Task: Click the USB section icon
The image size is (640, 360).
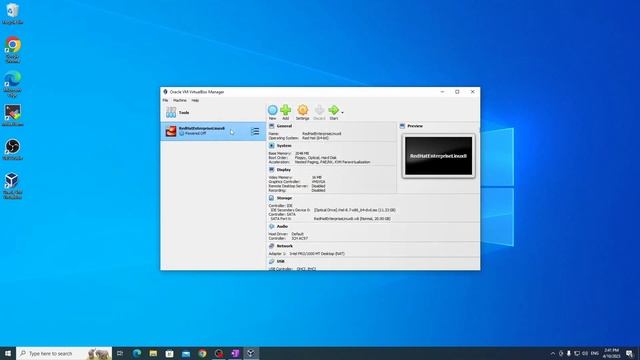Action: (x=272, y=262)
